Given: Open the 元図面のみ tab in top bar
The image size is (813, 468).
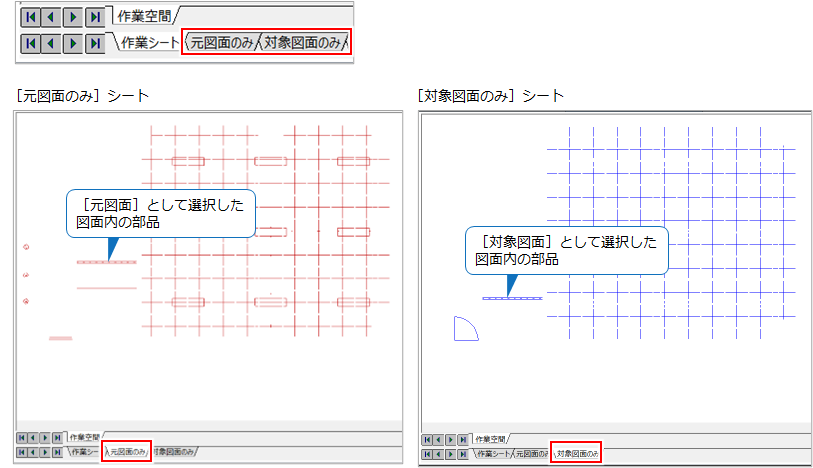Looking at the screenshot, I should (x=221, y=43).
